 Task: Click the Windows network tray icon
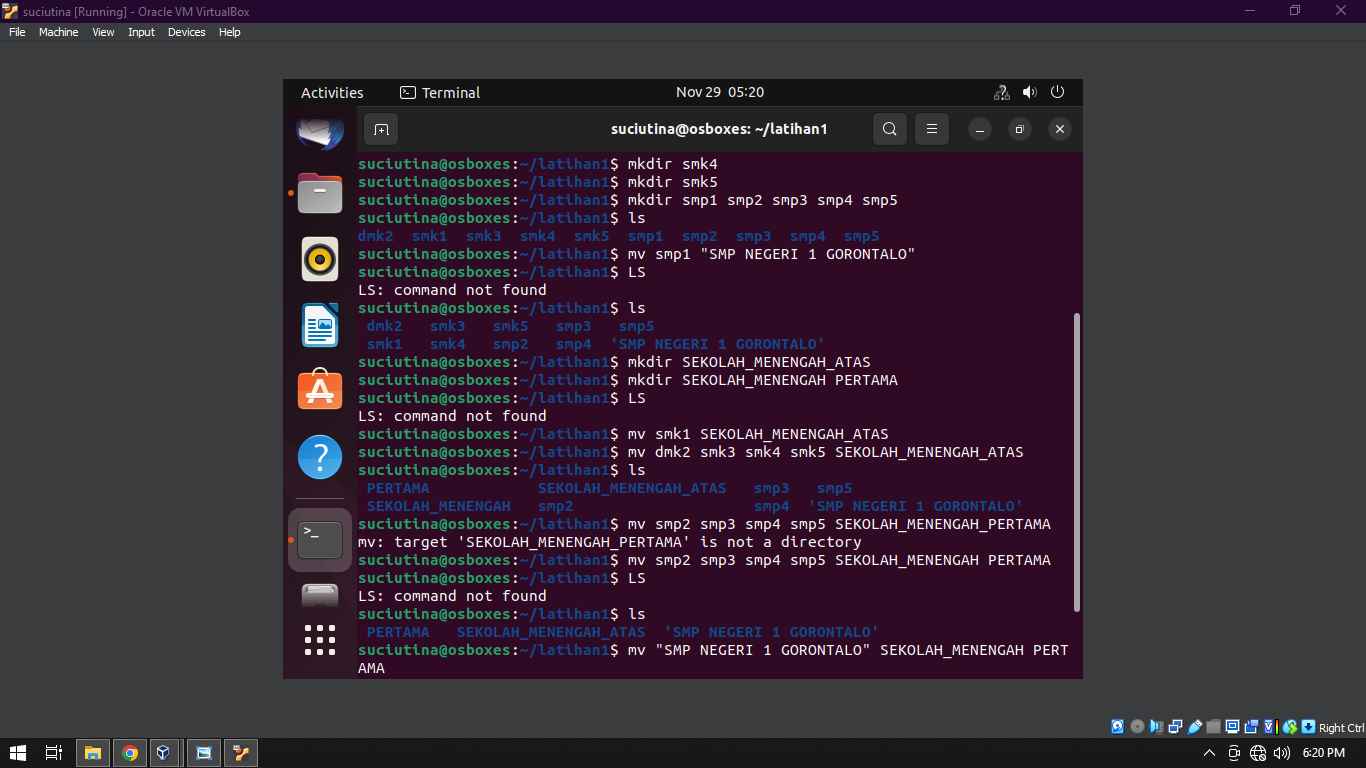tap(1258, 753)
